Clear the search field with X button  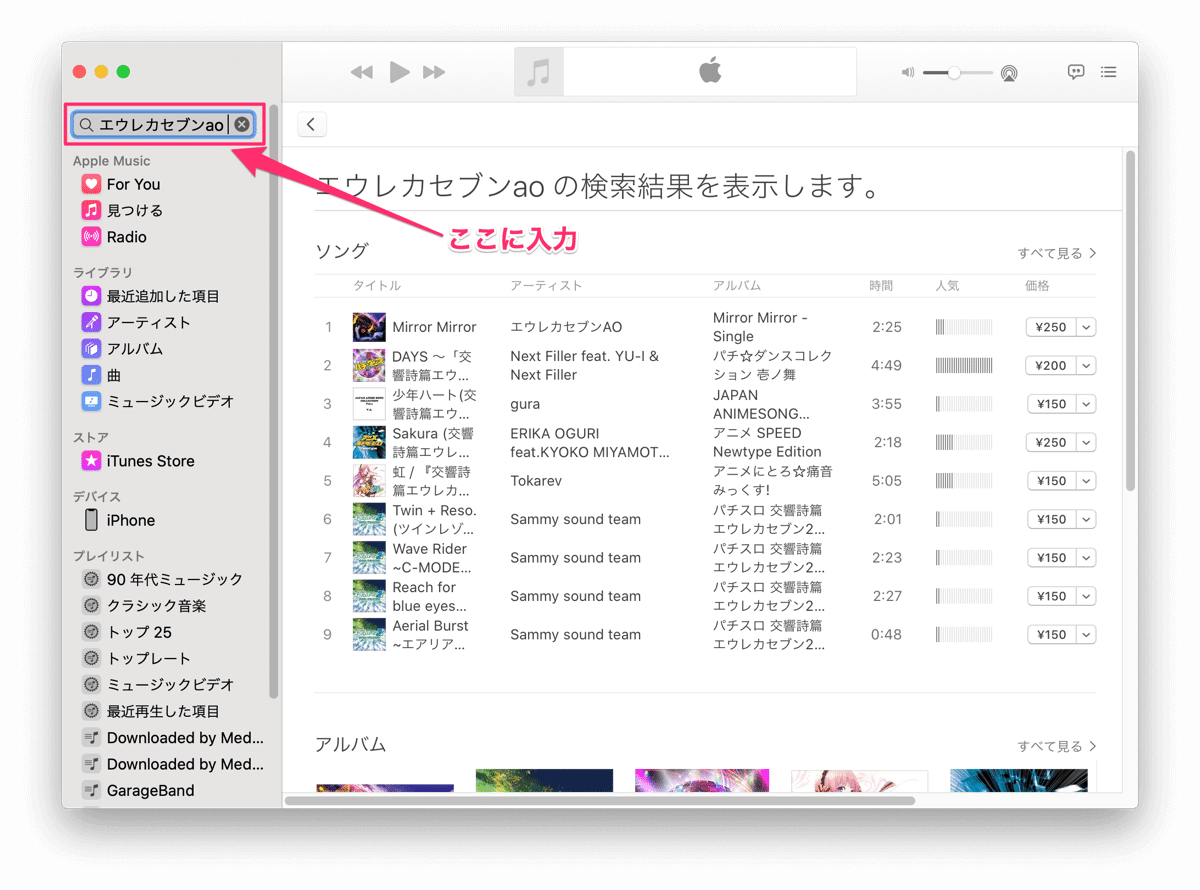(241, 125)
